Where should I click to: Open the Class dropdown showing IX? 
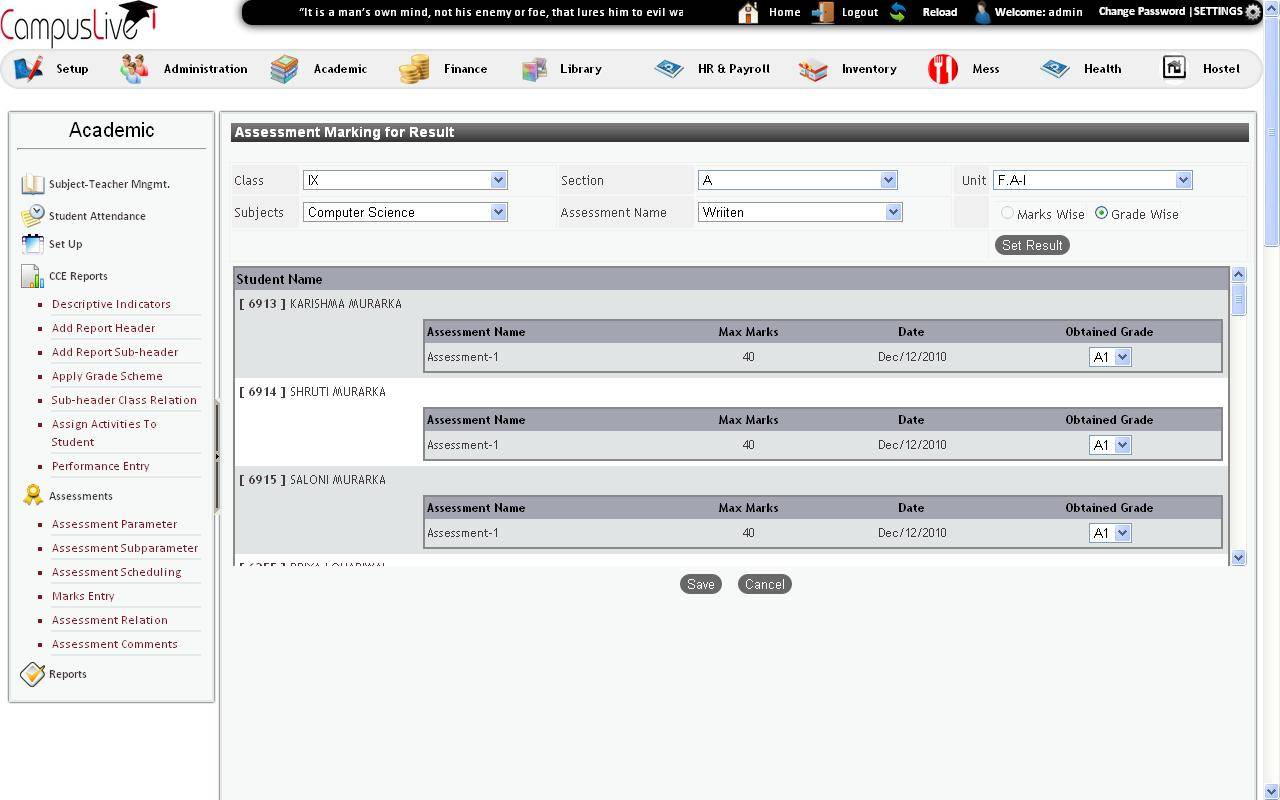pyautogui.click(x=405, y=180)
